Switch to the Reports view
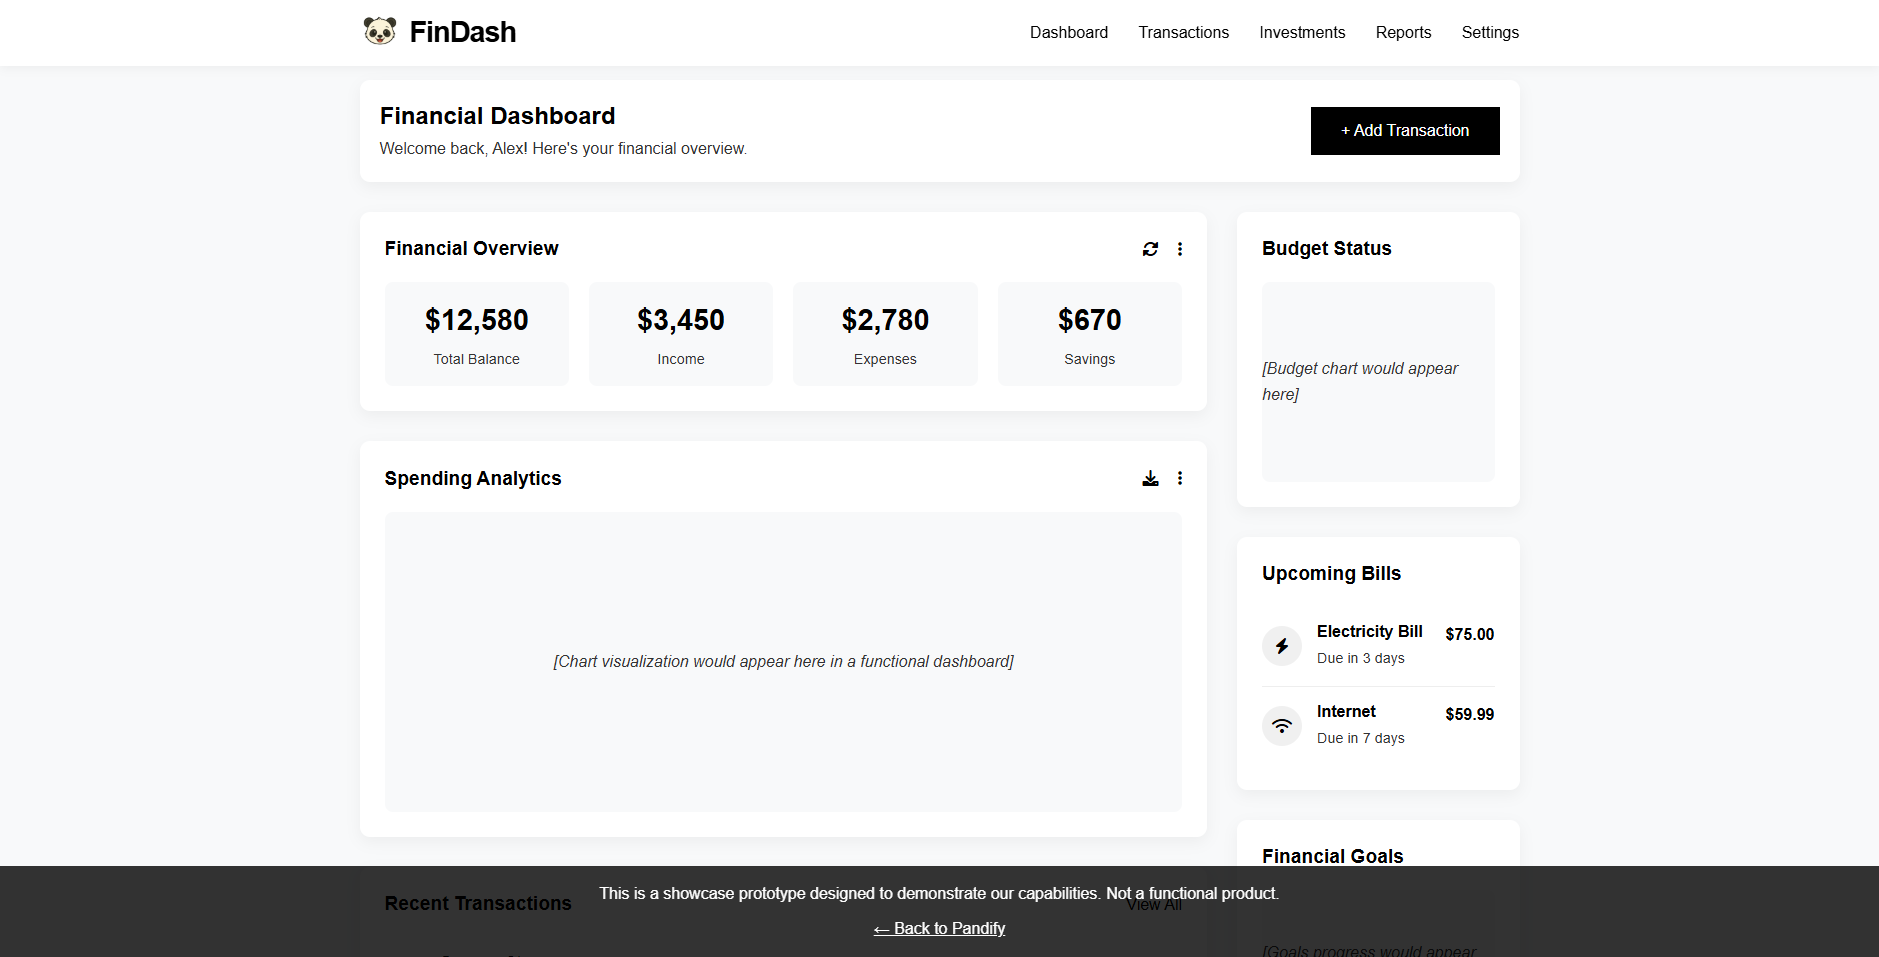The width and height of the screenshot is (1879, 957). [x=1403, y=32]
